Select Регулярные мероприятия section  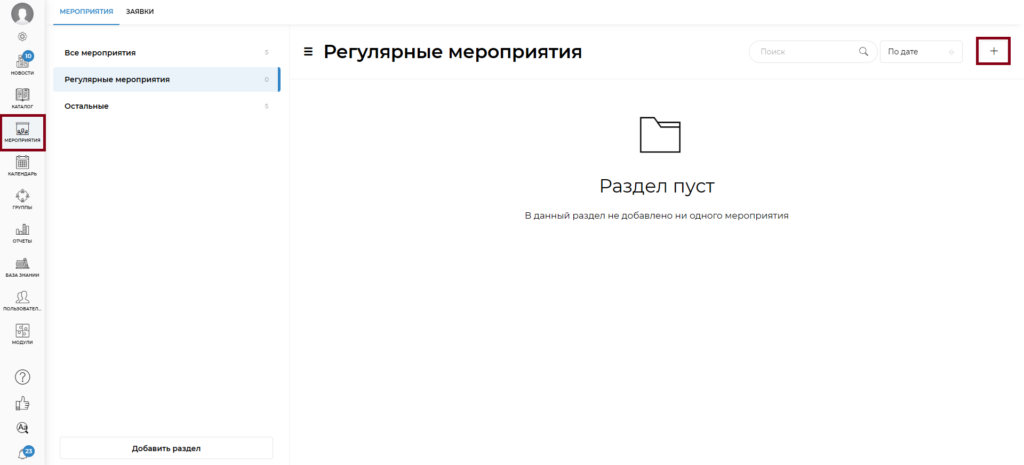coord(167,79)
